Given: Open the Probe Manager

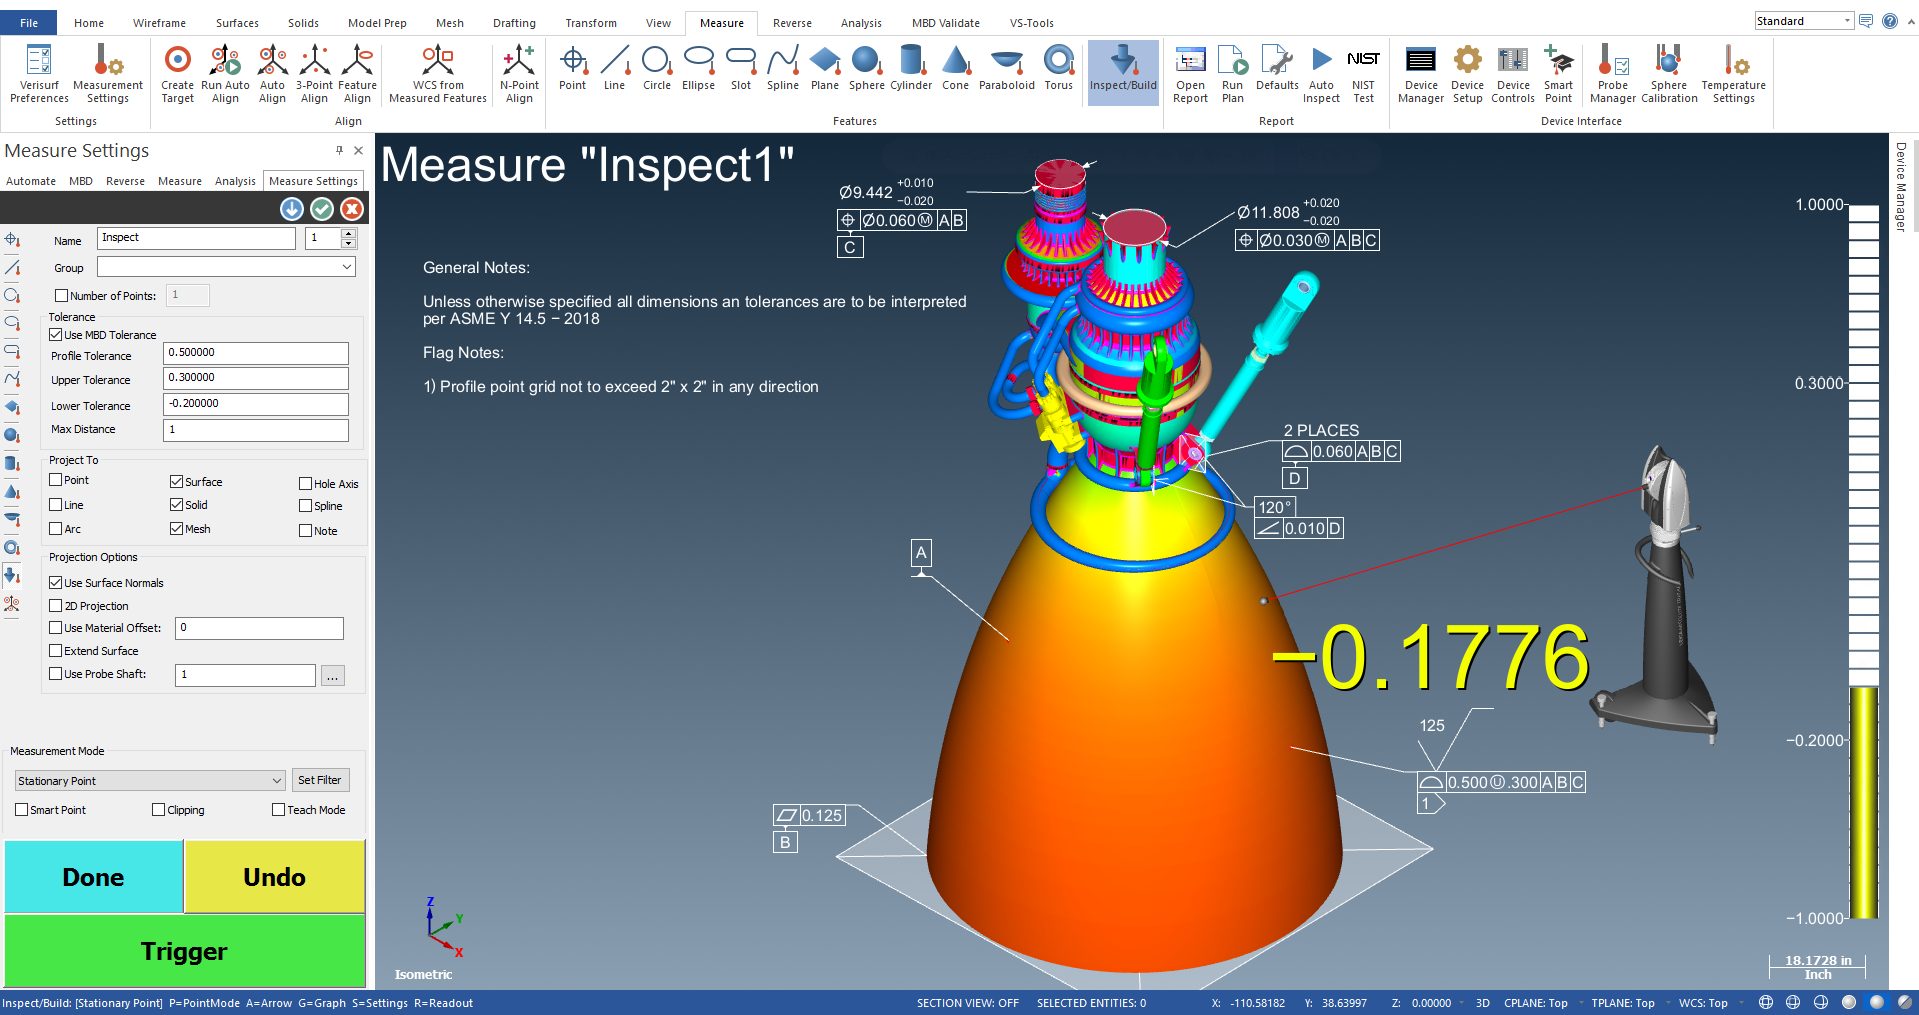Looking at the screenshot, I should tap(1611, 70).
